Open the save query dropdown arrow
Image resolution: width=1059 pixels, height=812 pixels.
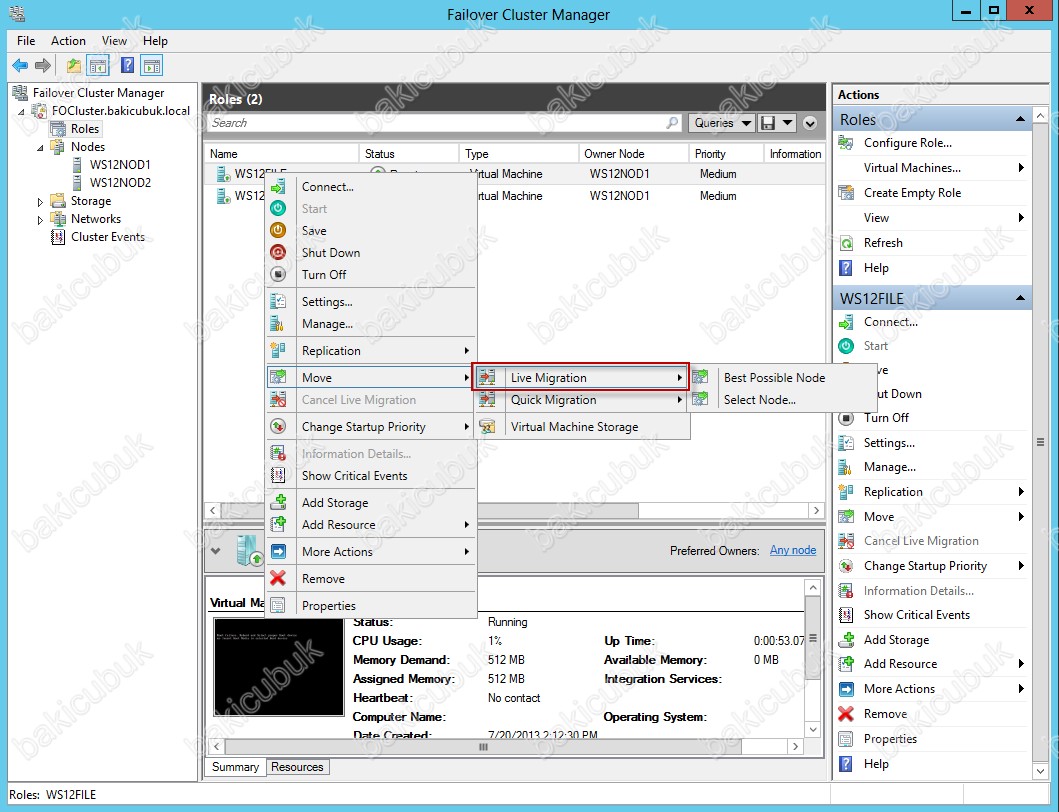tap(787, 123)
